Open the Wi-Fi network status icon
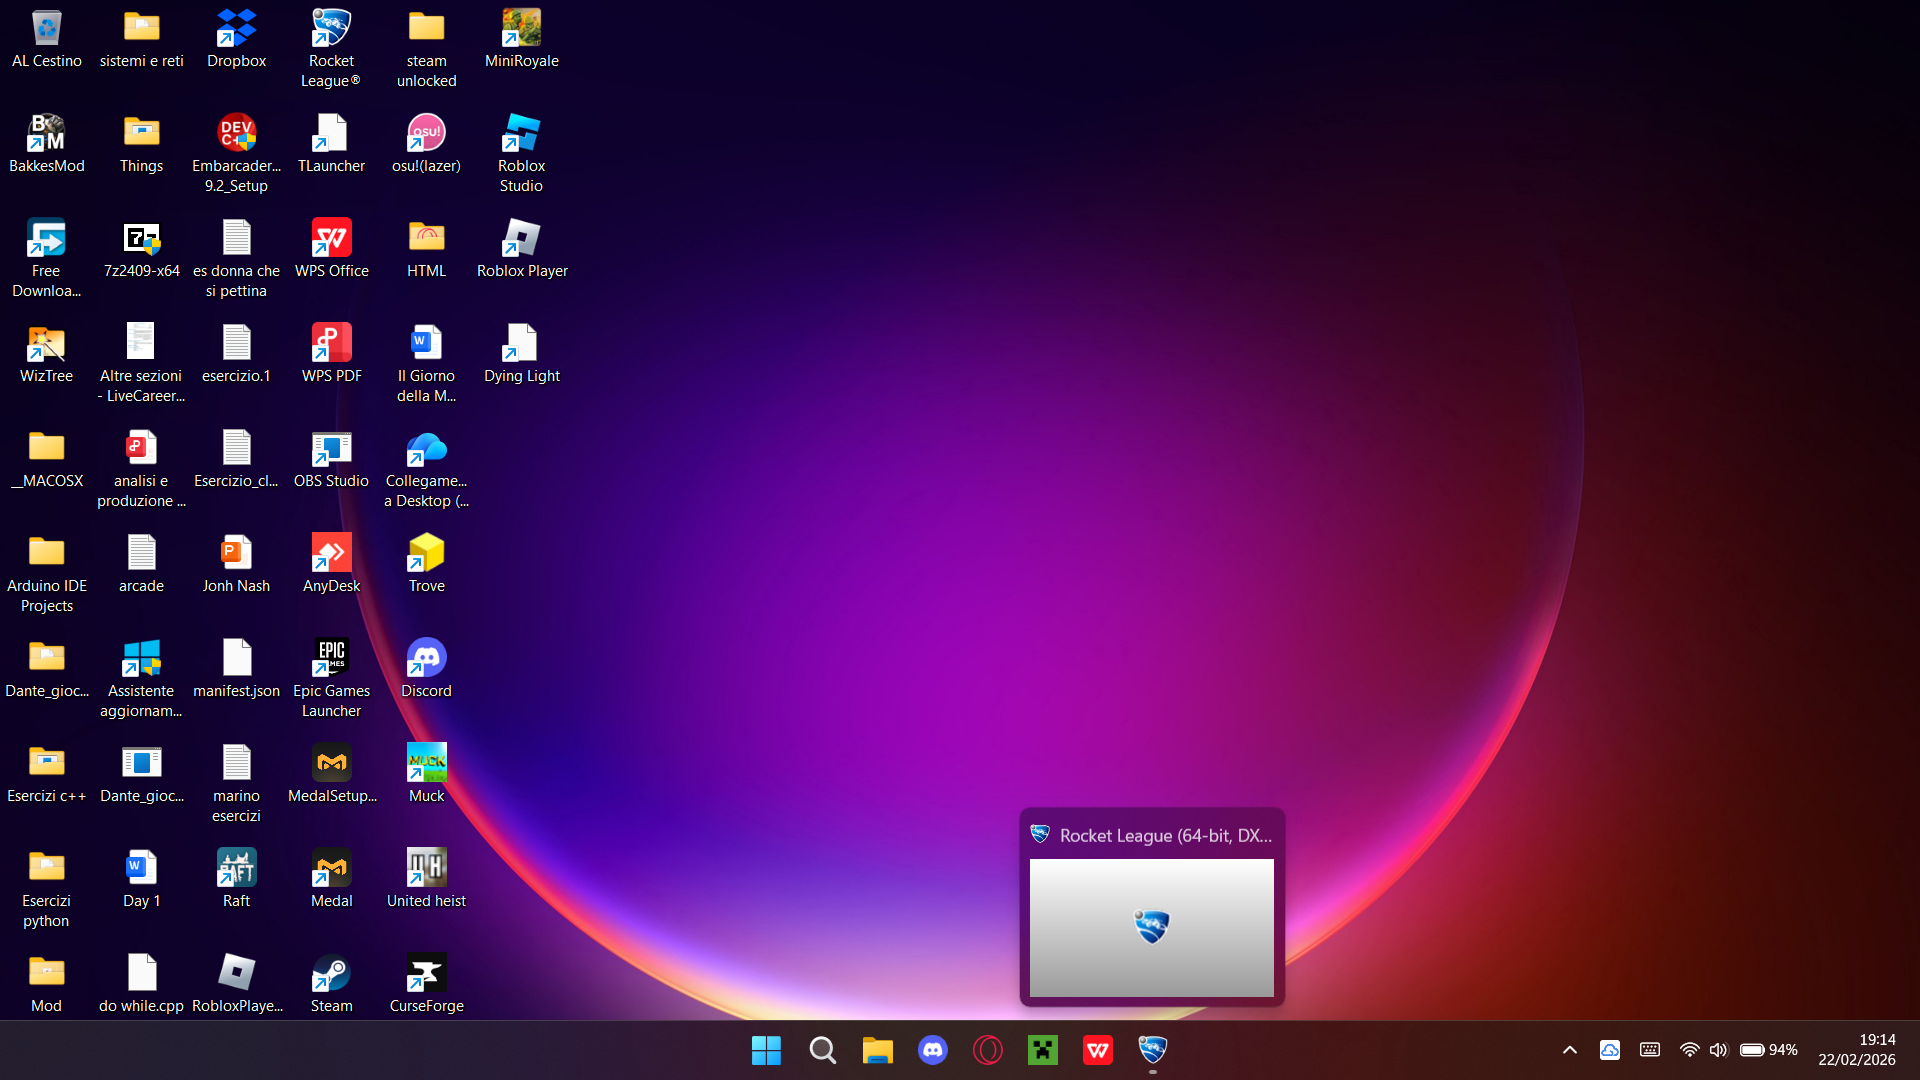The width and height of the screenshot is (1920, 1080). pyautogui.click(x=1689, y=1050)
